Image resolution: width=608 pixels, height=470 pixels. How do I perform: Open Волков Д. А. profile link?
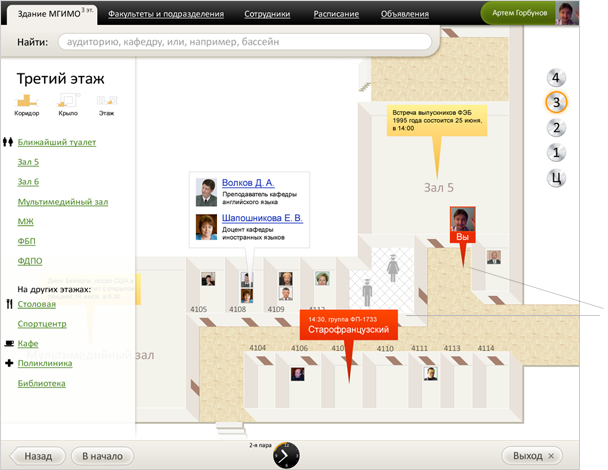coord(248,183)
